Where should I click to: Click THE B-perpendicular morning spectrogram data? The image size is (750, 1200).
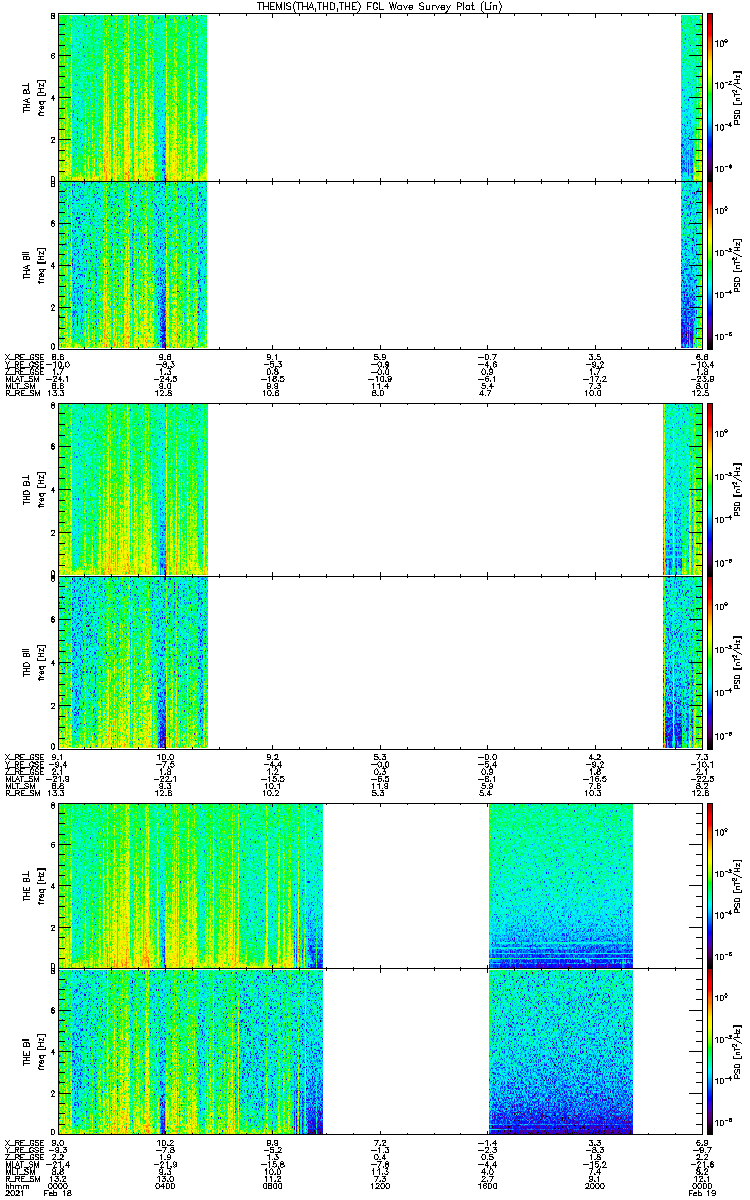pyautogui.click(x=191, y=886)
